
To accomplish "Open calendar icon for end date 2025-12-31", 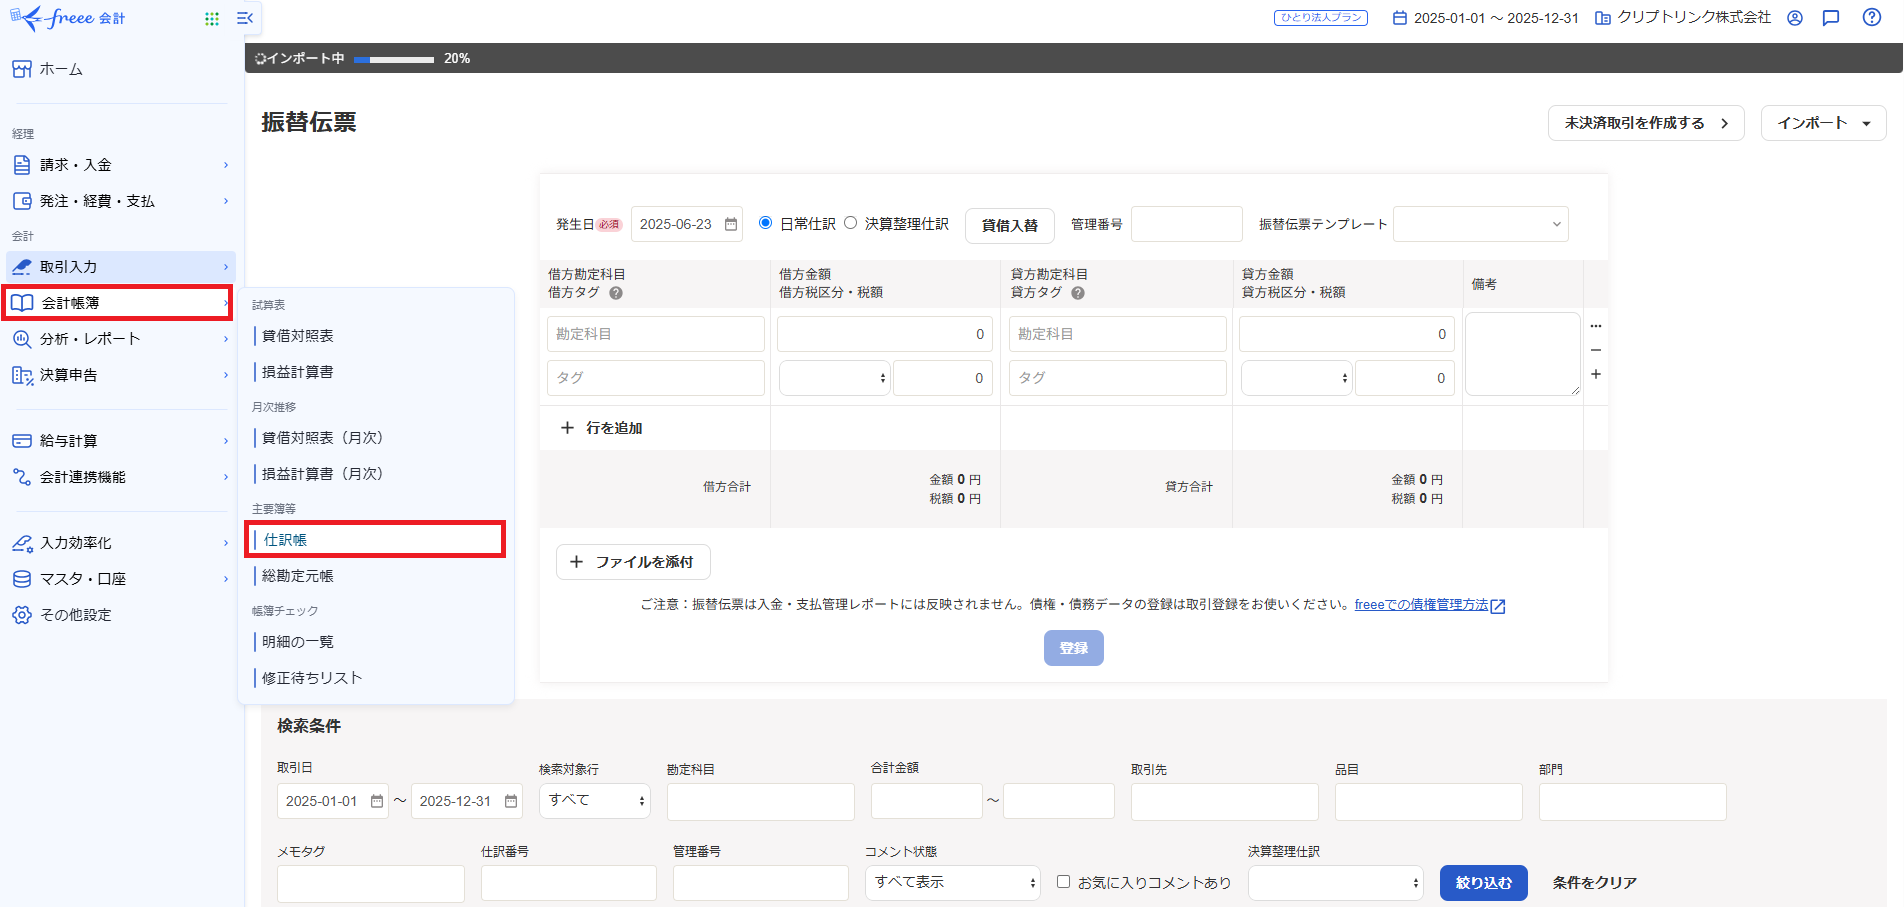I will coord(511,801).
